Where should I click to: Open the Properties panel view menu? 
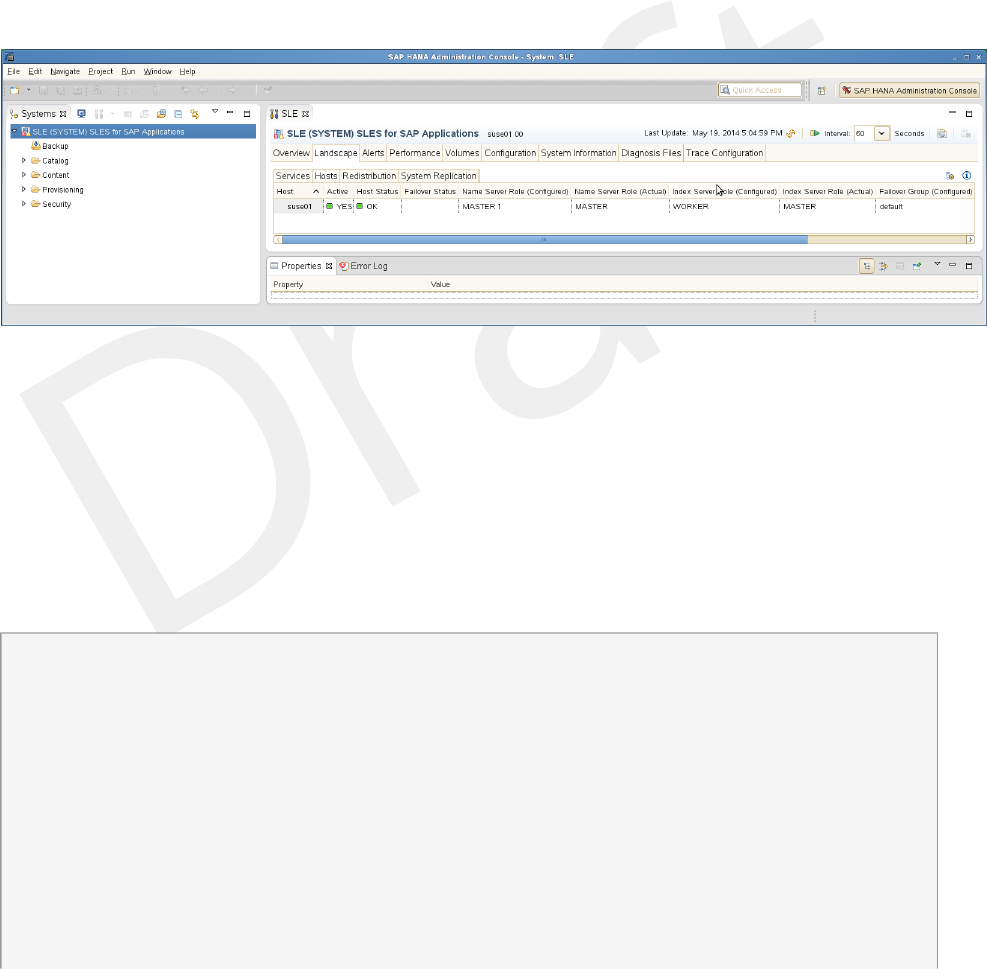point(937,264)
